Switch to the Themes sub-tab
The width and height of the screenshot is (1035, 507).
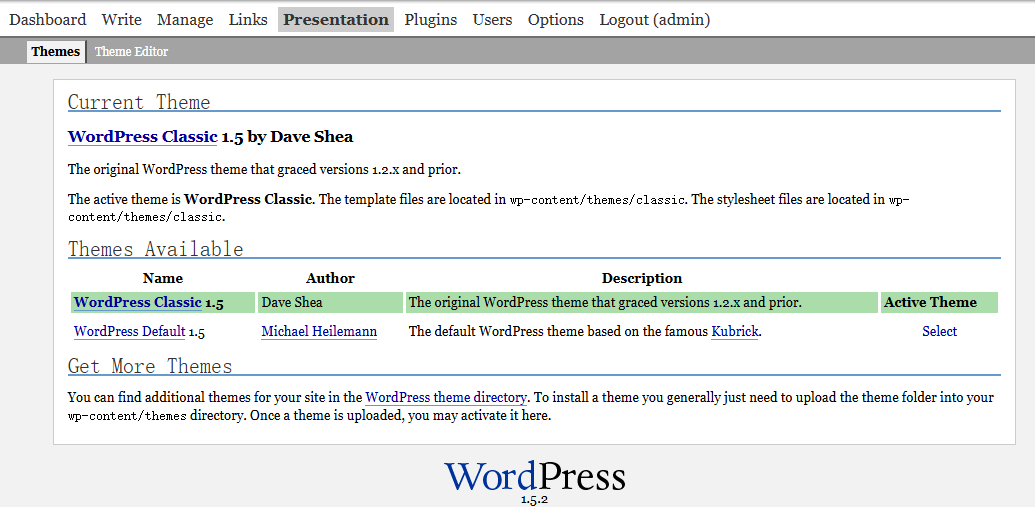55,51
